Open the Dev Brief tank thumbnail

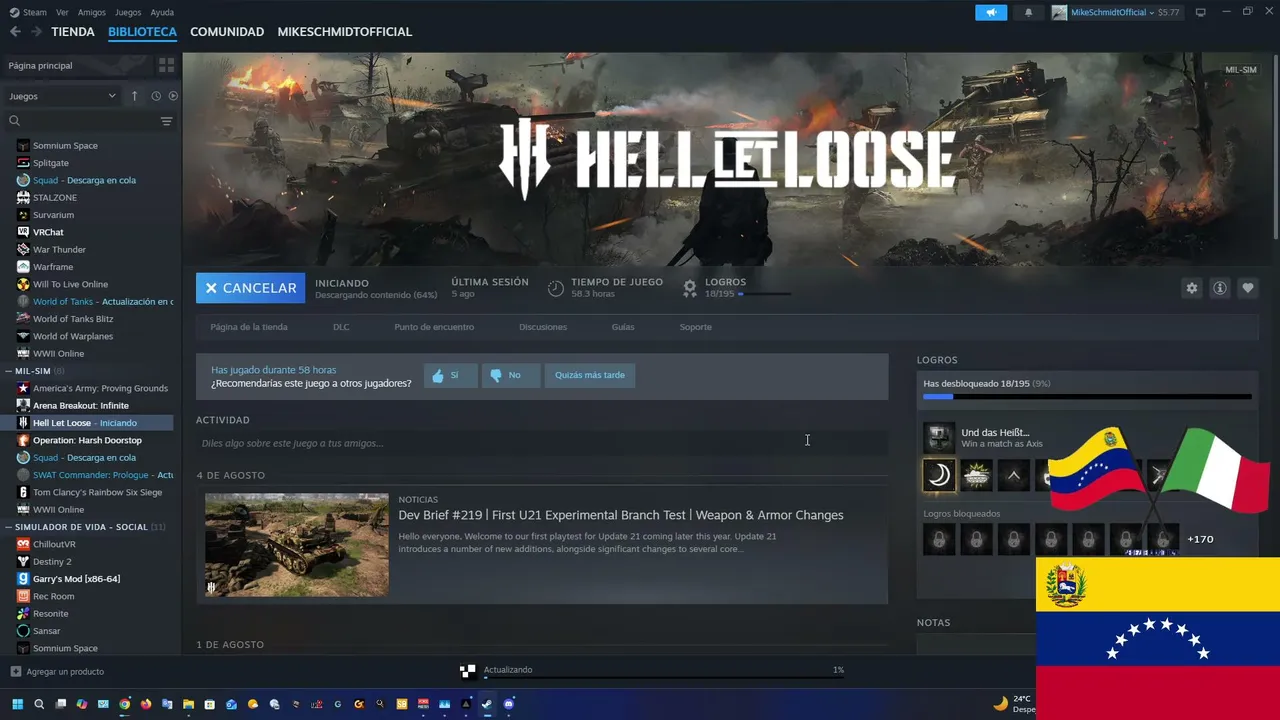(297, 545)
